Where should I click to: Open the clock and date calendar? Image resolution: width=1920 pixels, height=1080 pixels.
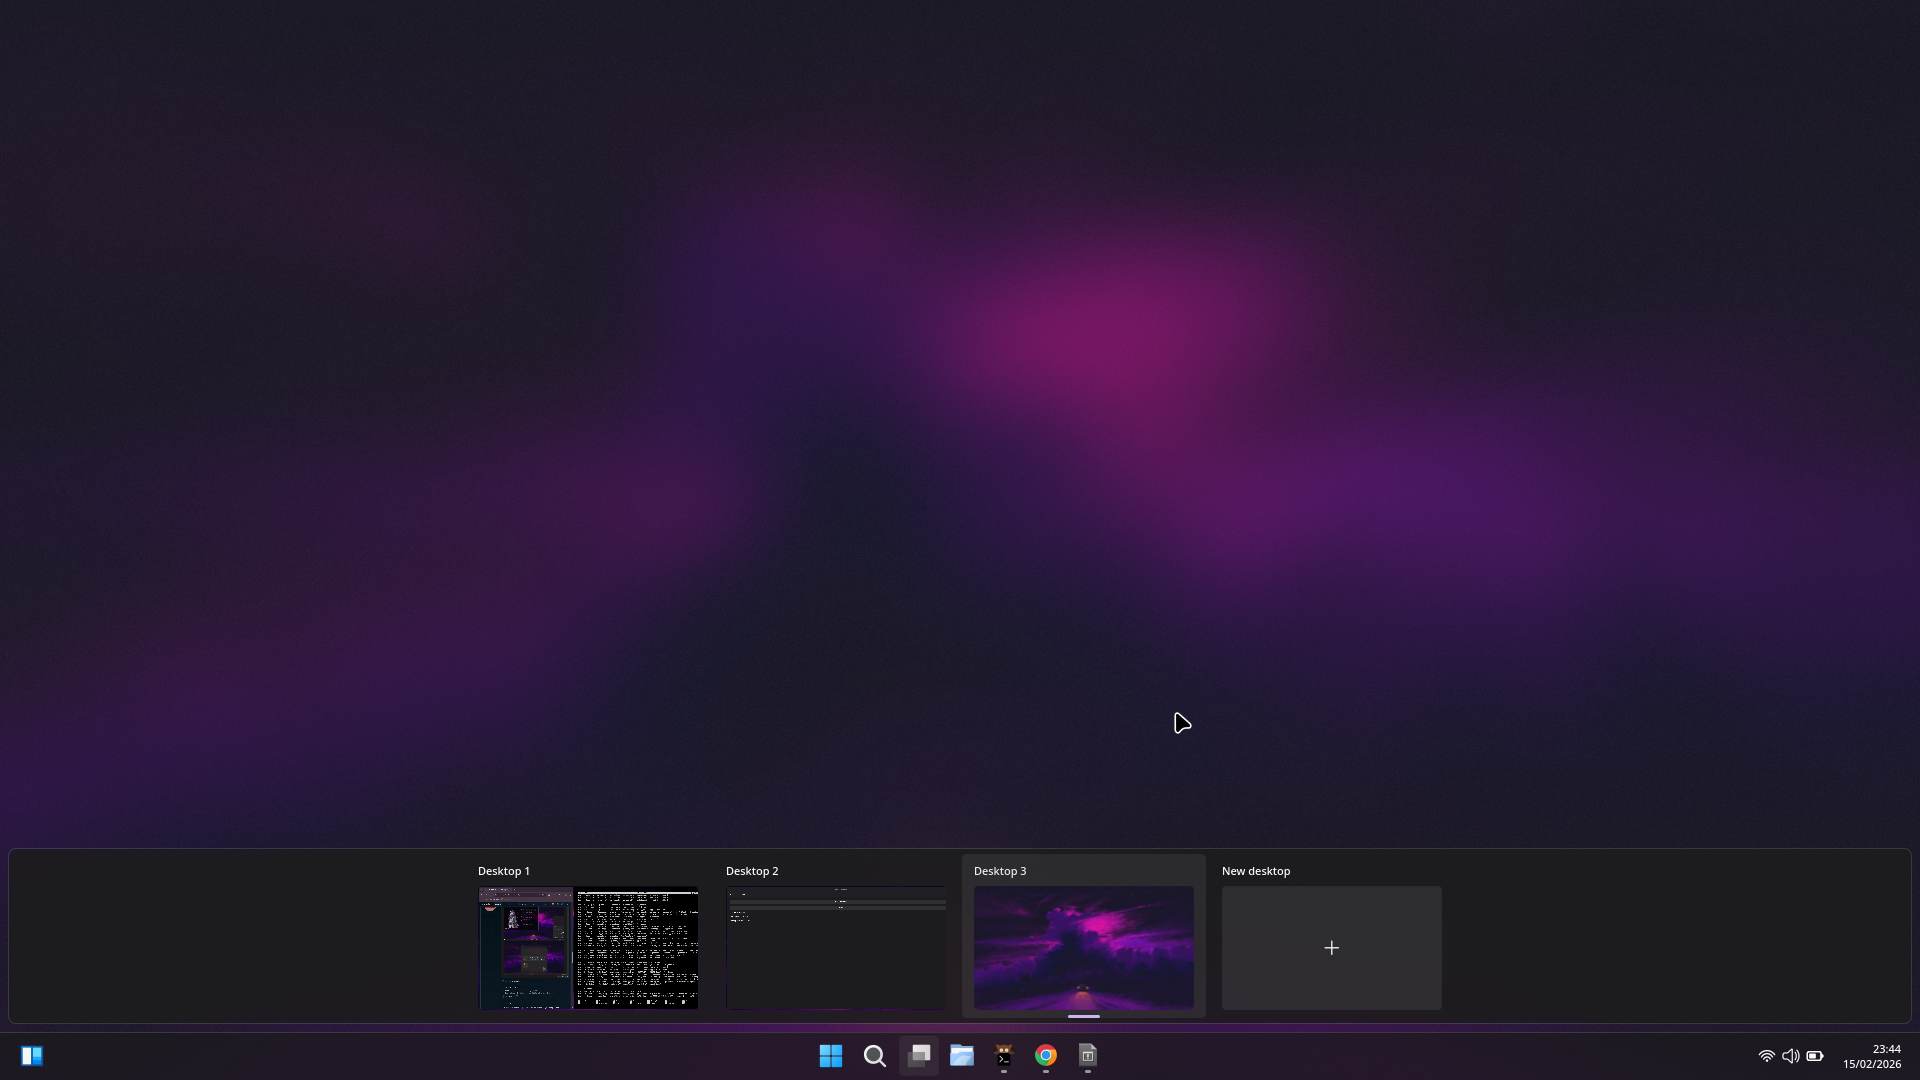pyautogui.click(x=1872, y=1056)
